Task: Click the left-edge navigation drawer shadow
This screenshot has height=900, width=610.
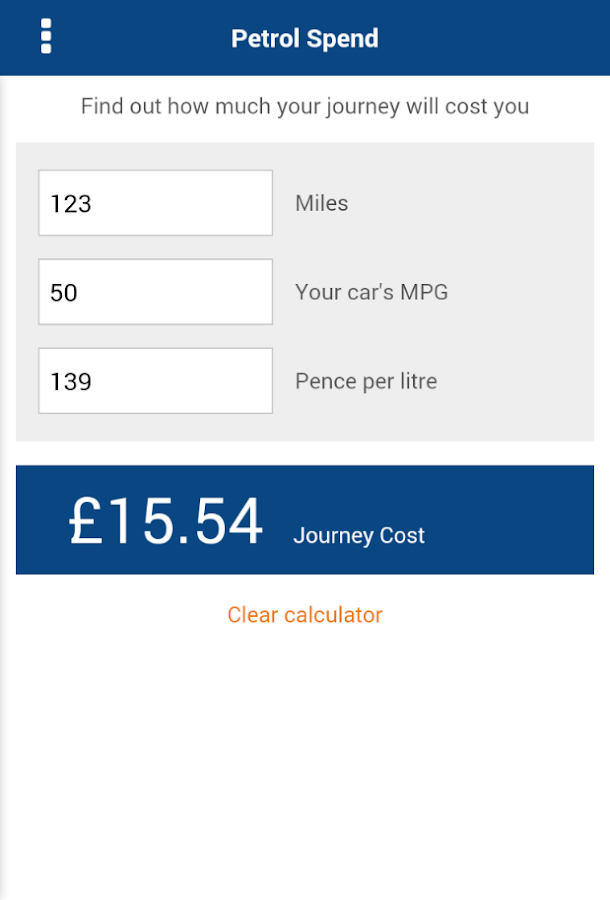Action: point(5,500)
